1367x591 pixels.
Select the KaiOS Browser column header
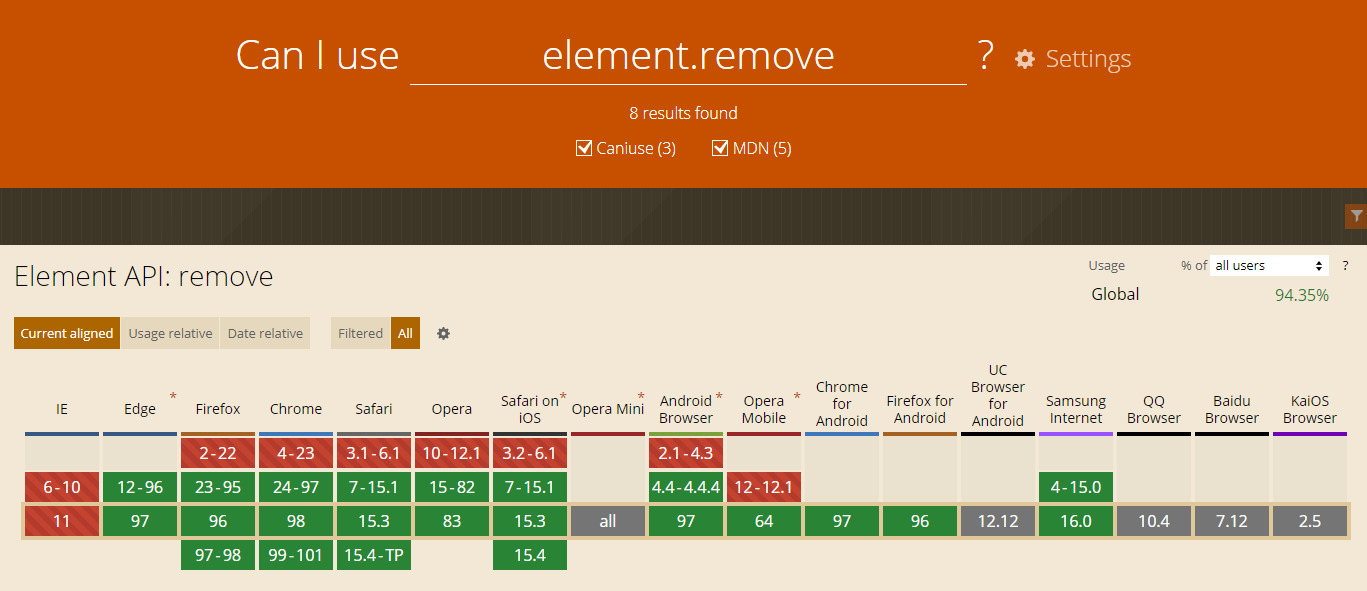1310,409
